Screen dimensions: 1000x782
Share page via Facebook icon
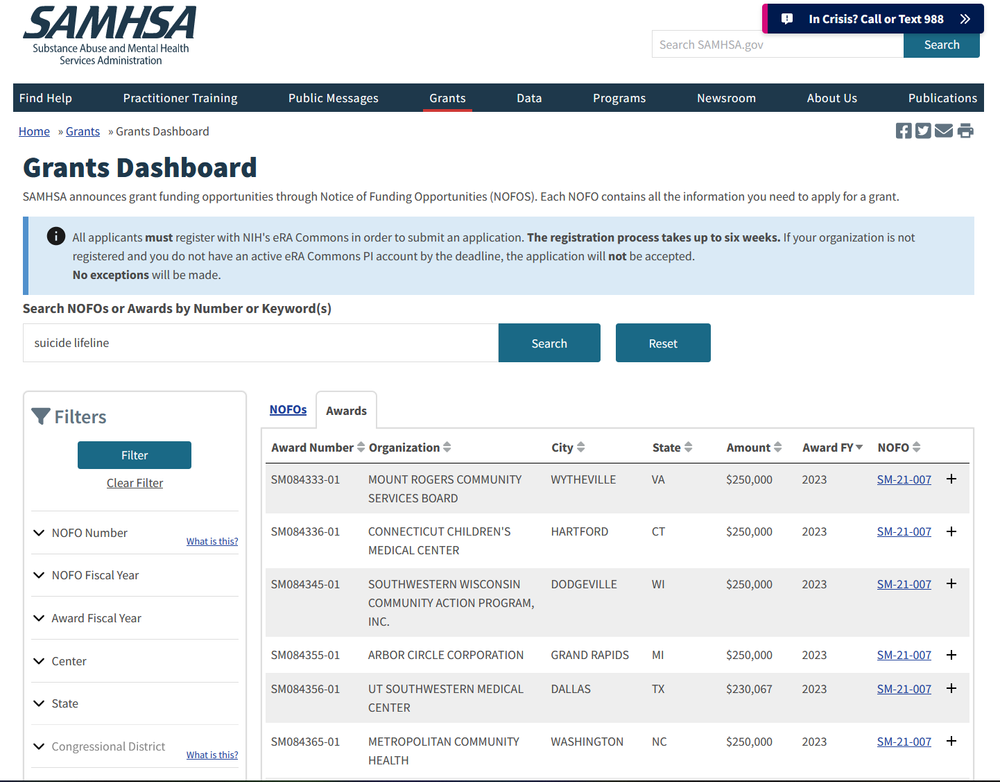[x=903, y=131]
